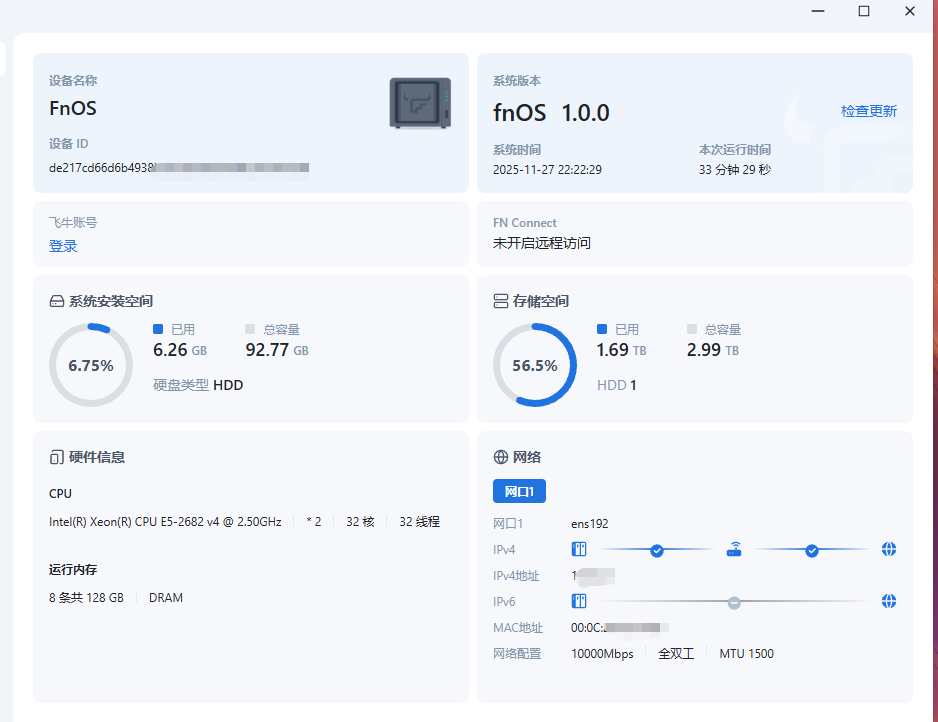The image size is (938, 722).
Task: Click first IPv4 checkmark status indicator
Action: [x=657, y=550]
